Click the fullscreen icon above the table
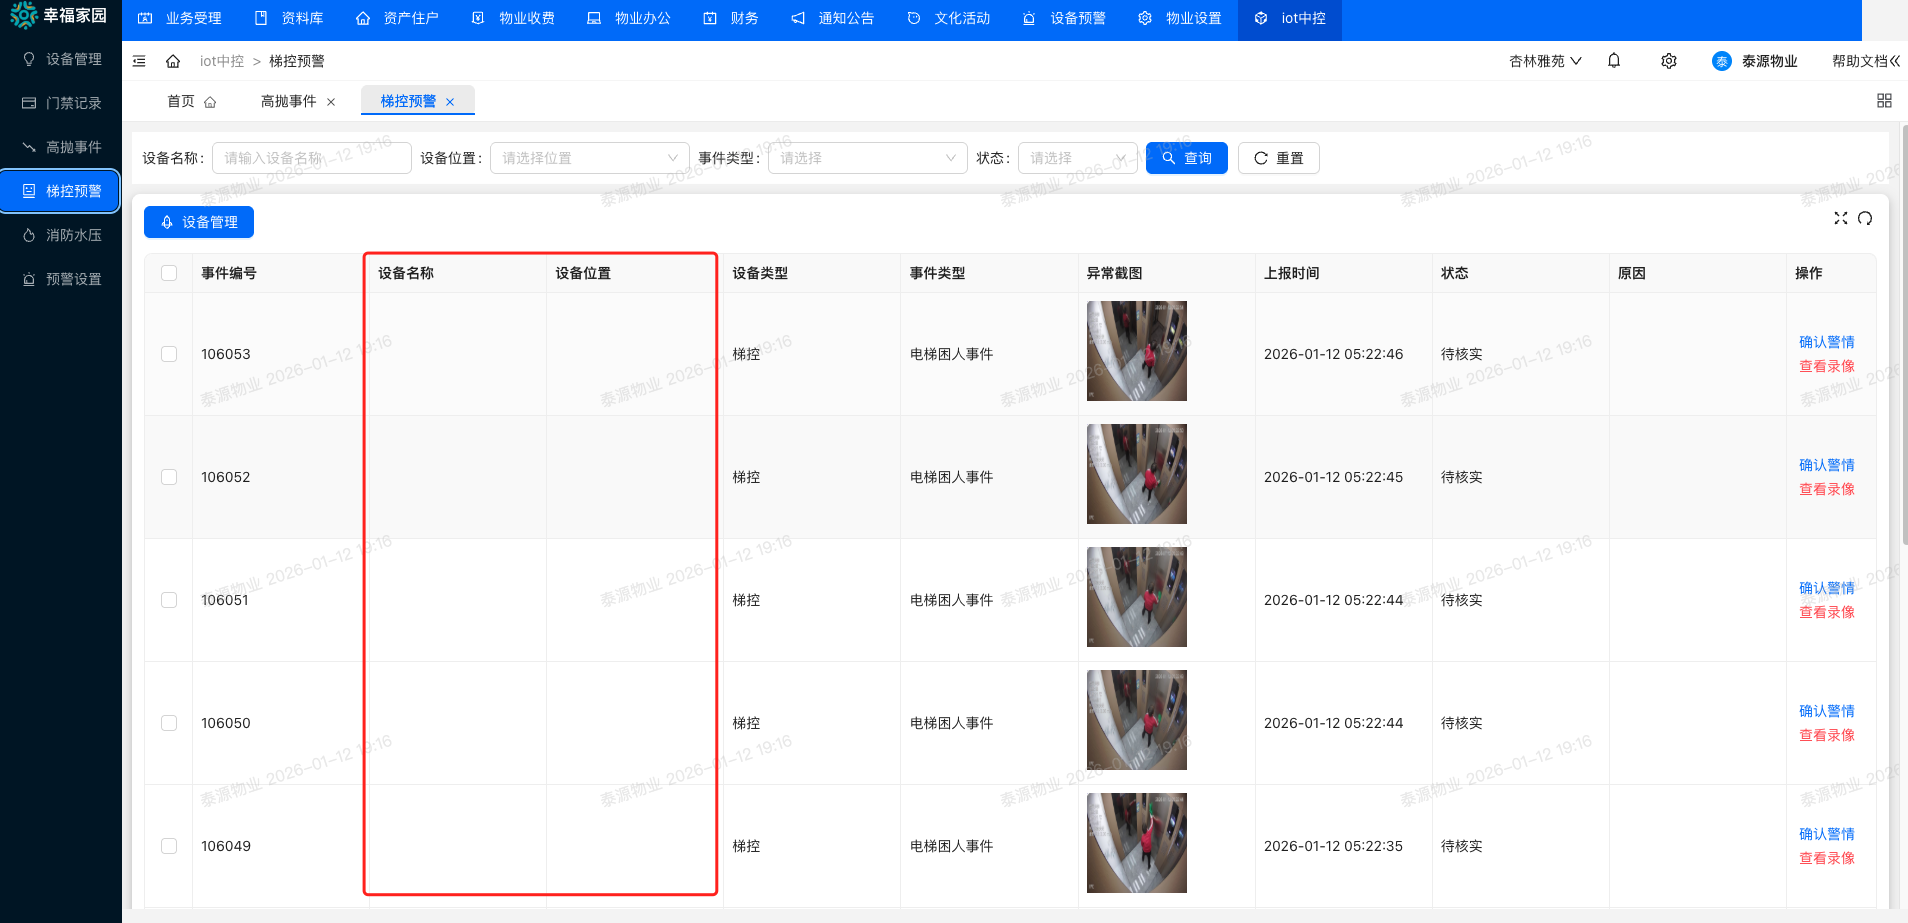 coord(1841,218)
